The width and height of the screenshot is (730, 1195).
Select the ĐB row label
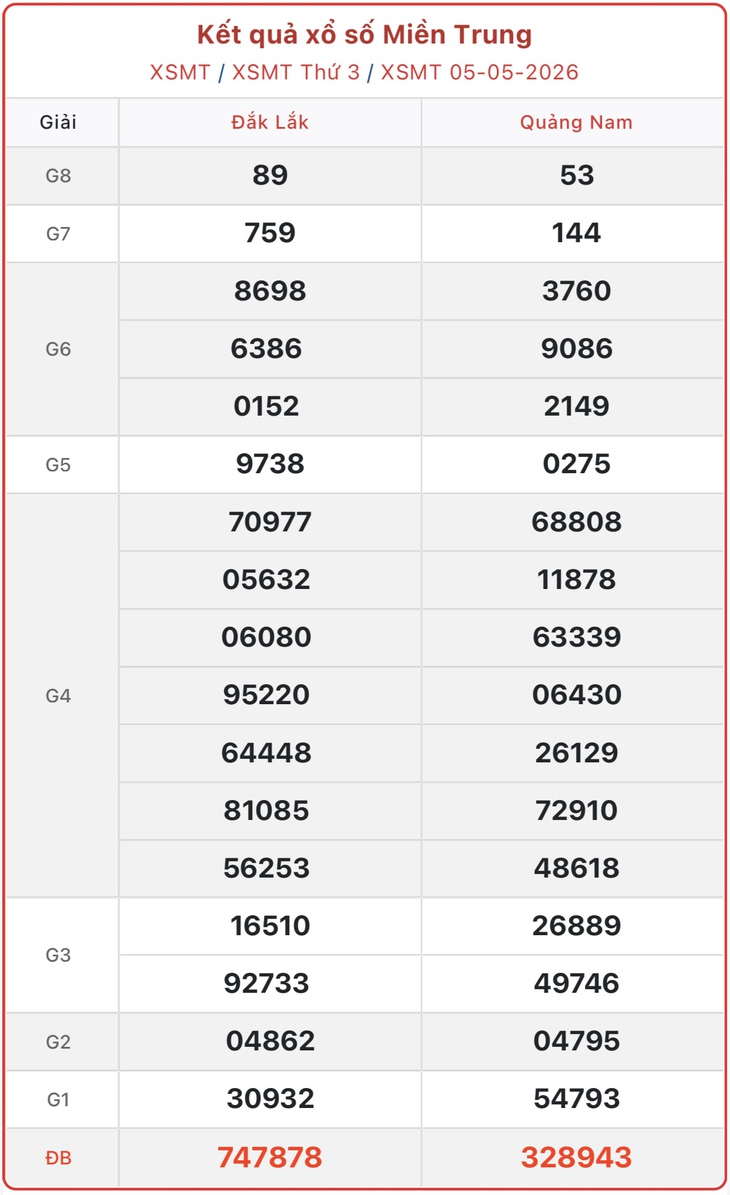[x=59, y=1158]
